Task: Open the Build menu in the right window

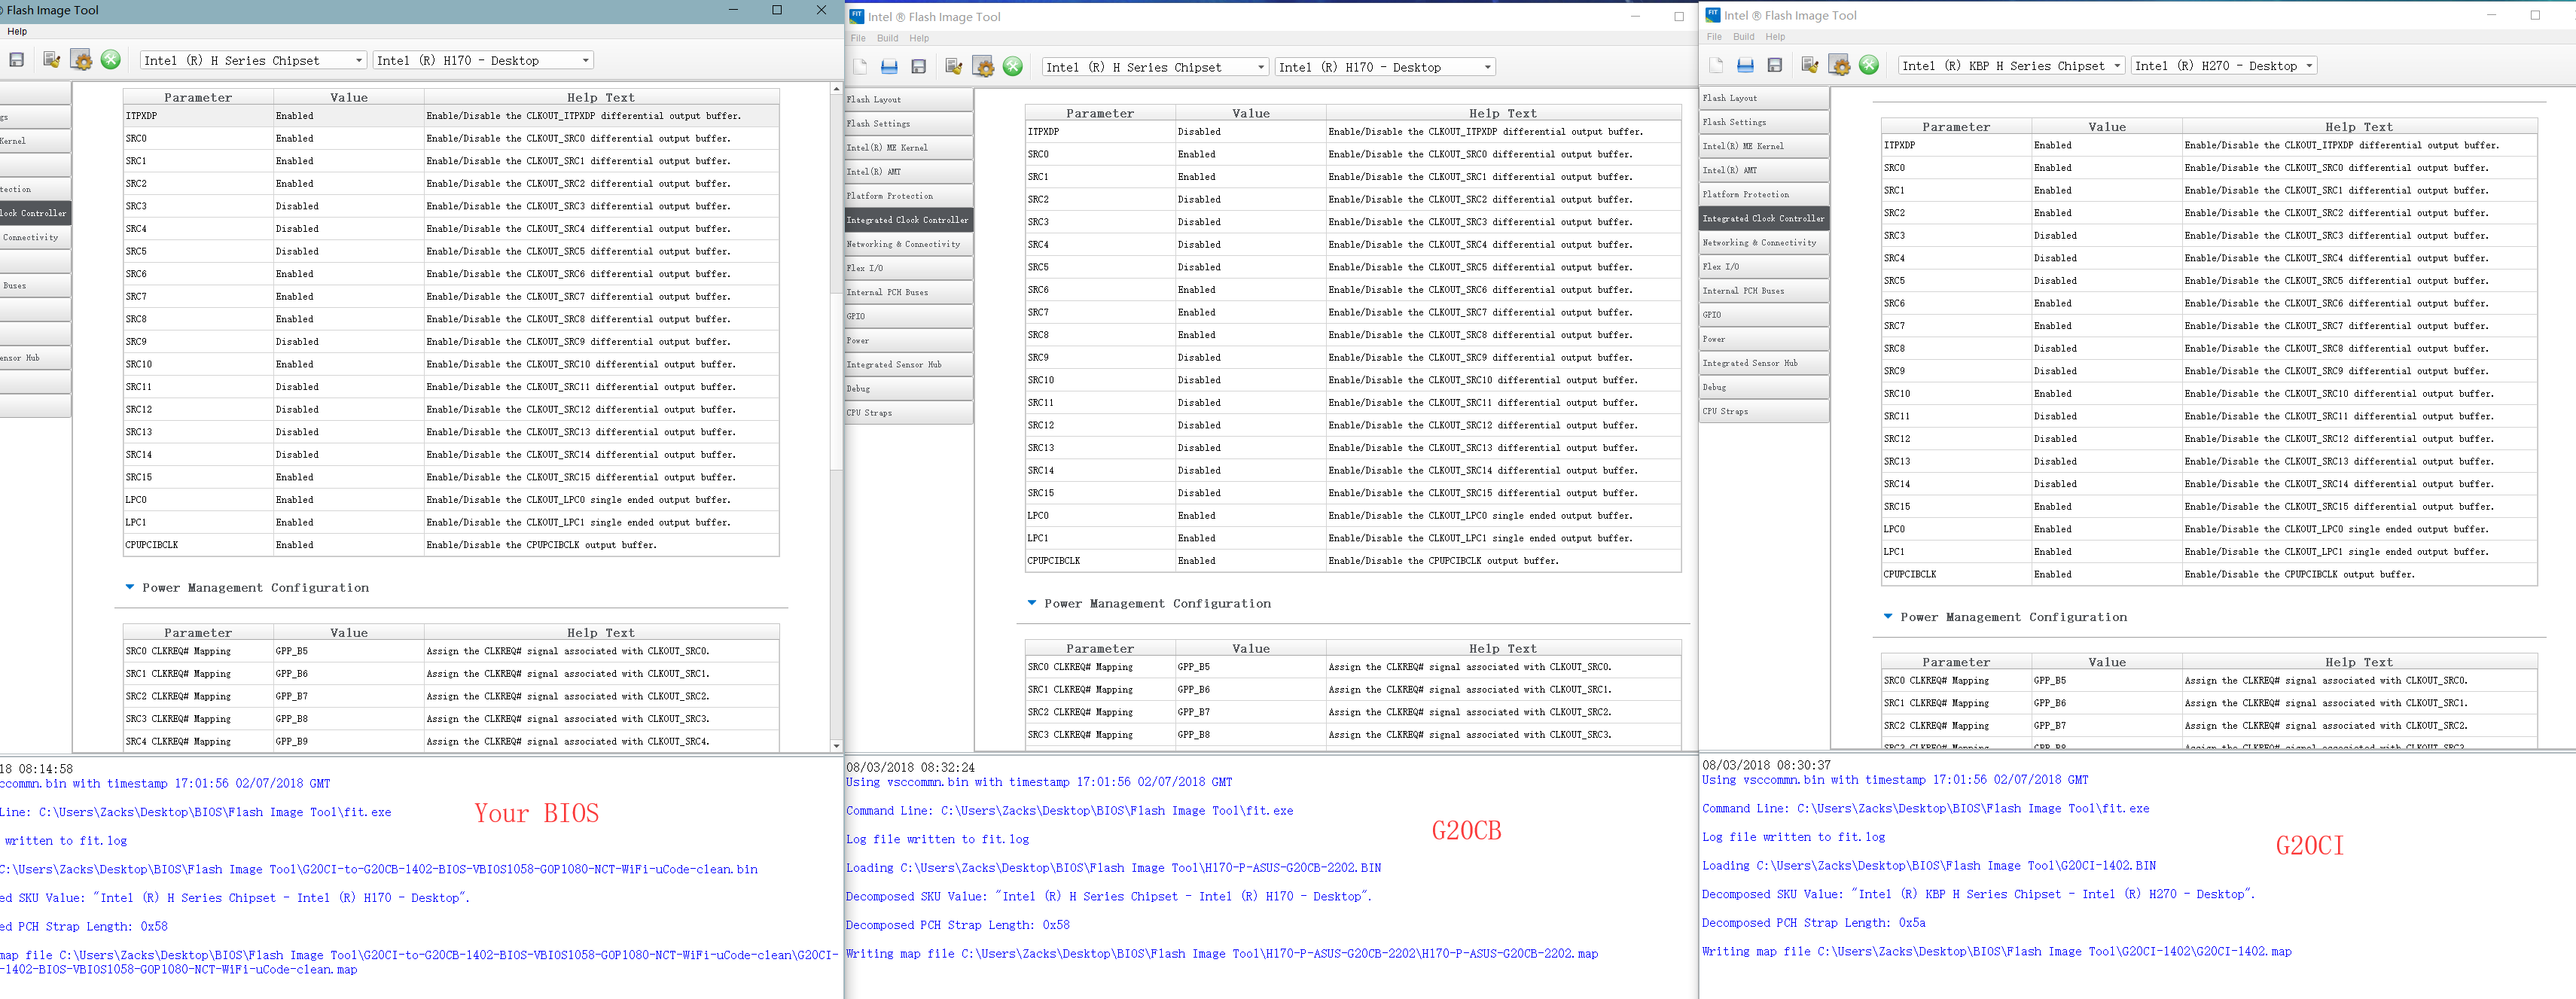Action: point(1744,37)
